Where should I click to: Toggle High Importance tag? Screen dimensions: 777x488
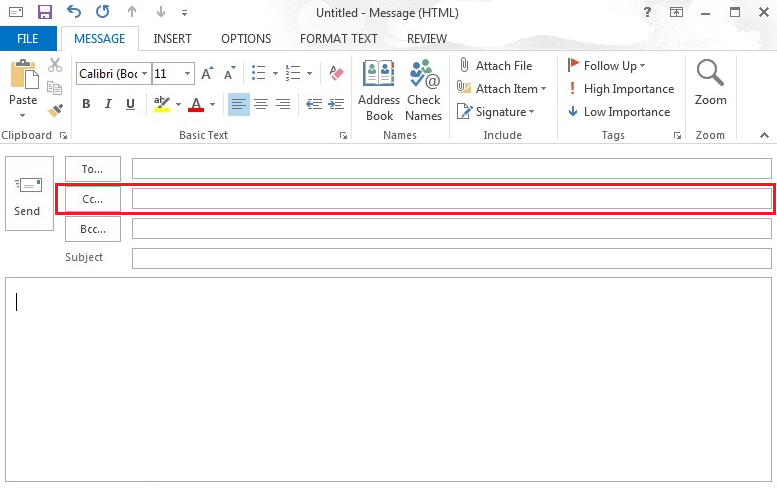coord(619,89)
